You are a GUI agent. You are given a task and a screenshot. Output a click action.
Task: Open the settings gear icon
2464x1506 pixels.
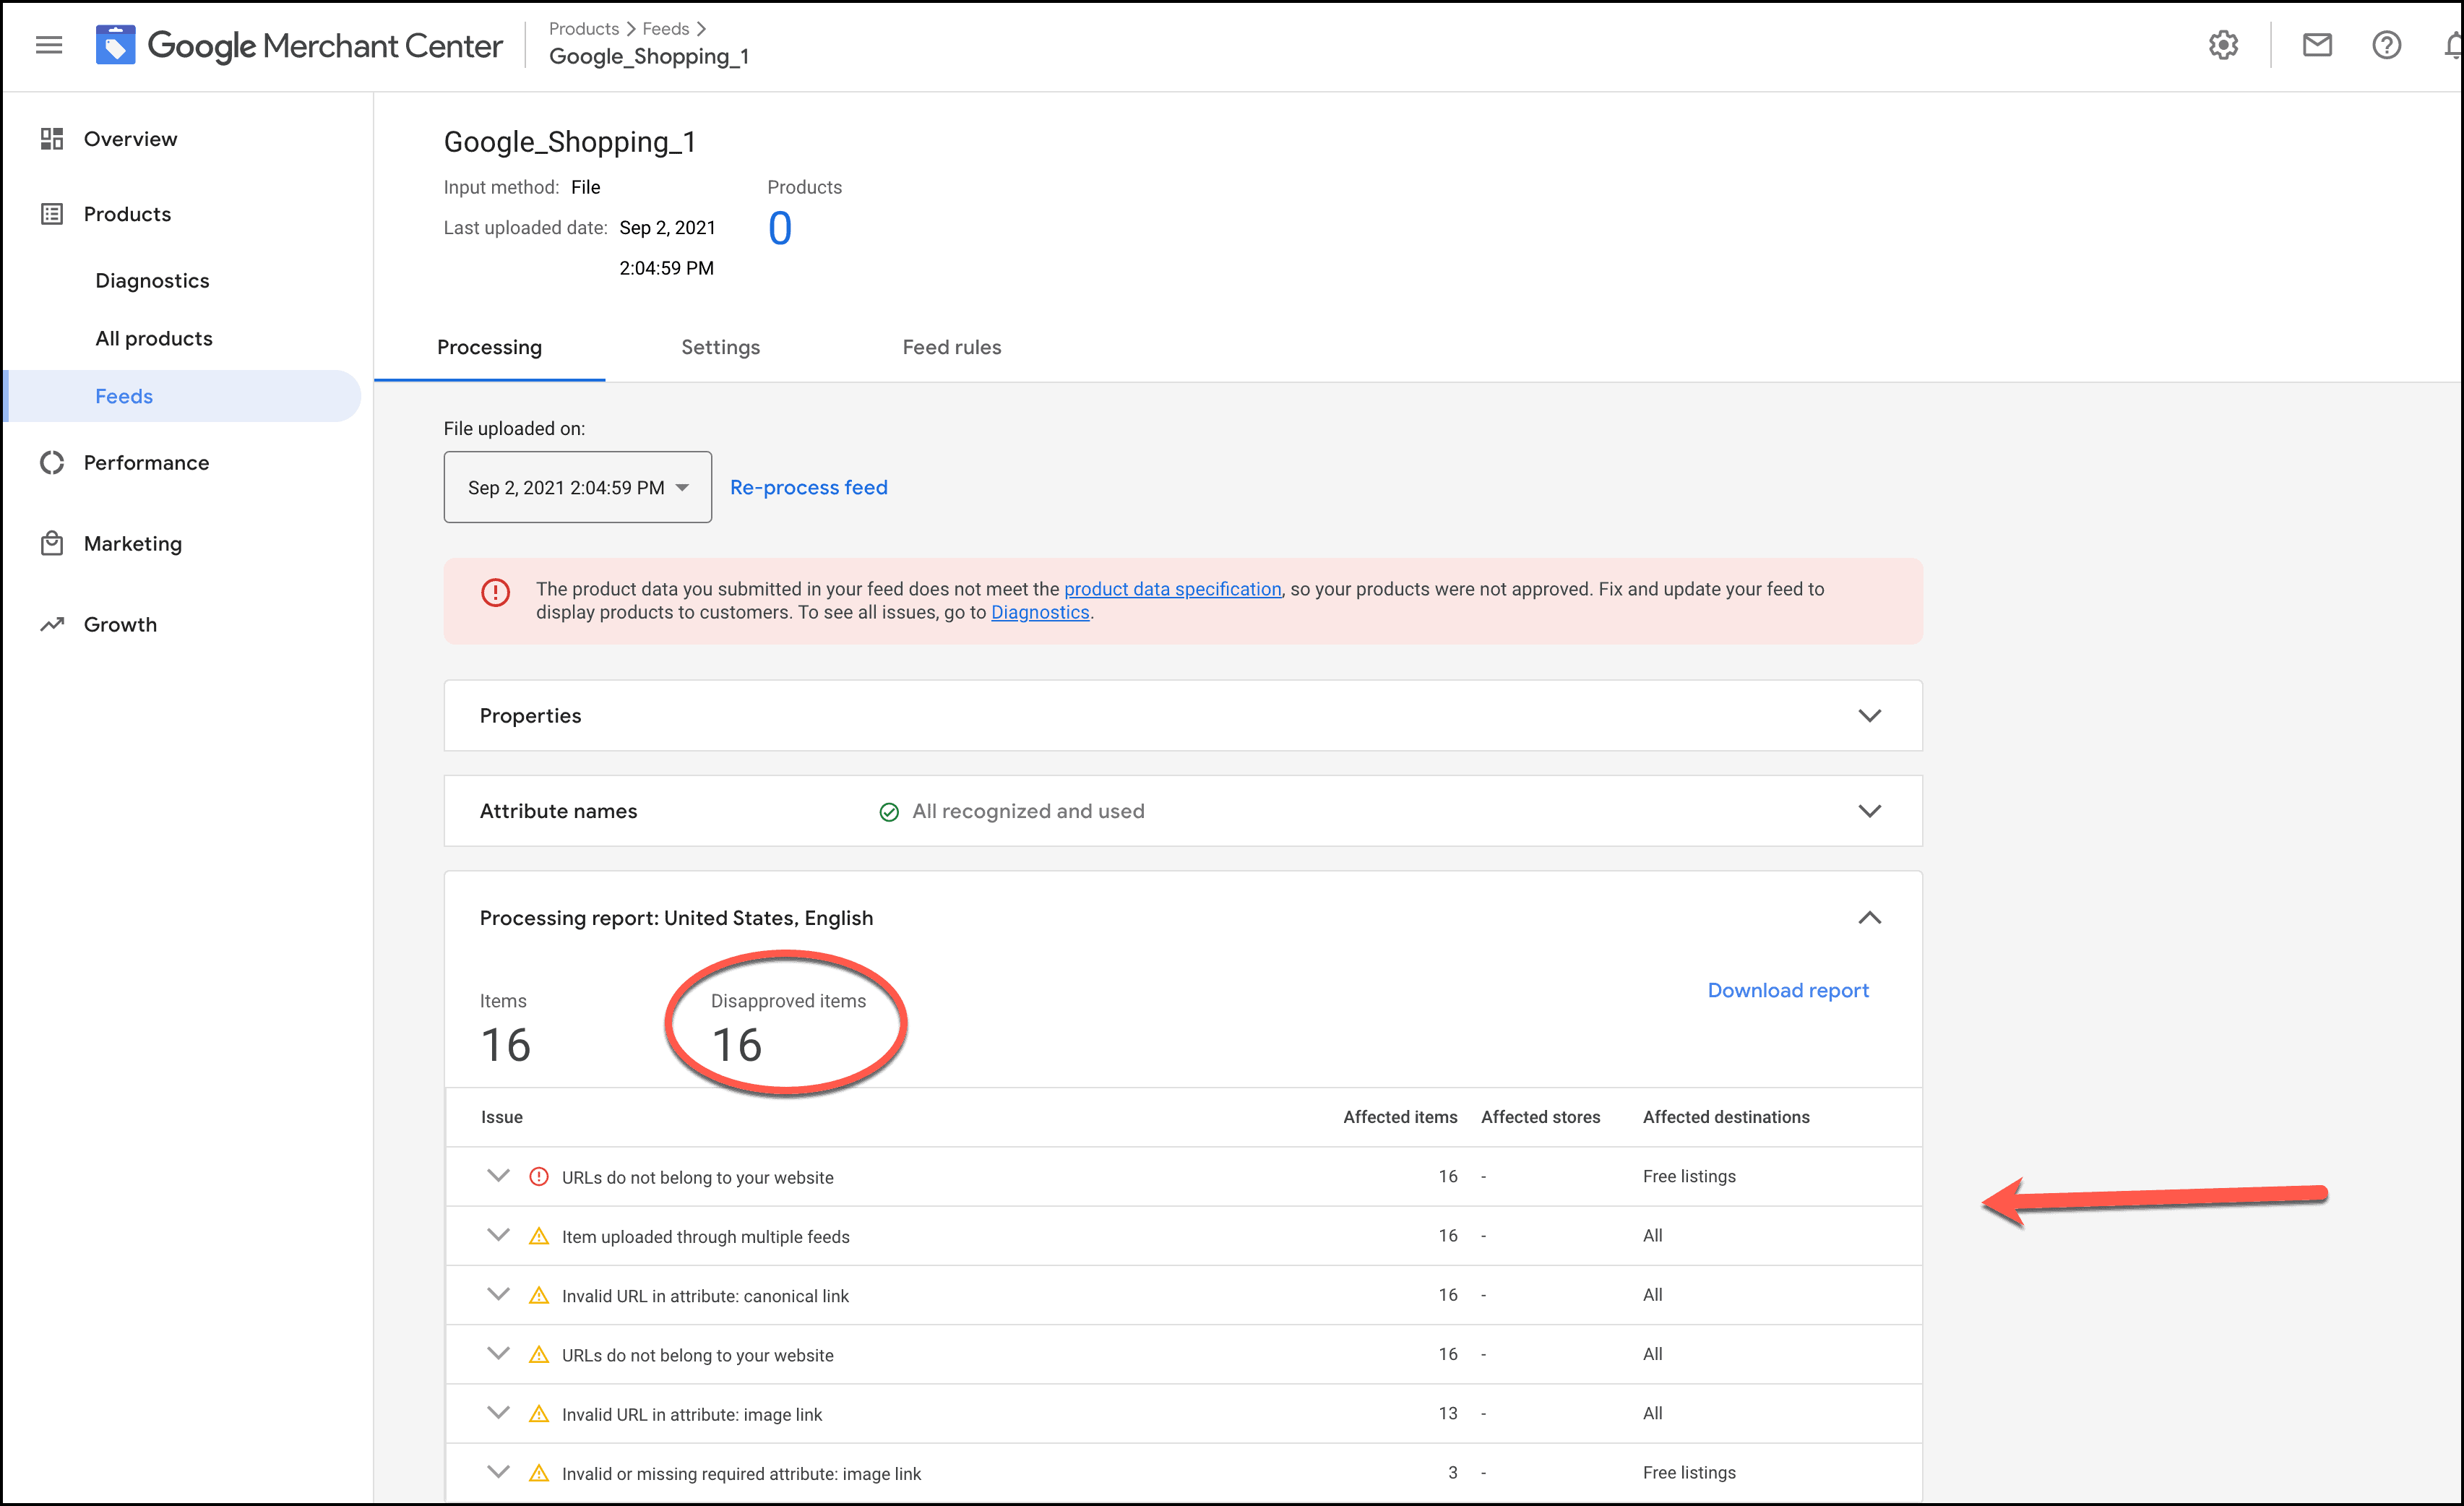point(2223,45)
